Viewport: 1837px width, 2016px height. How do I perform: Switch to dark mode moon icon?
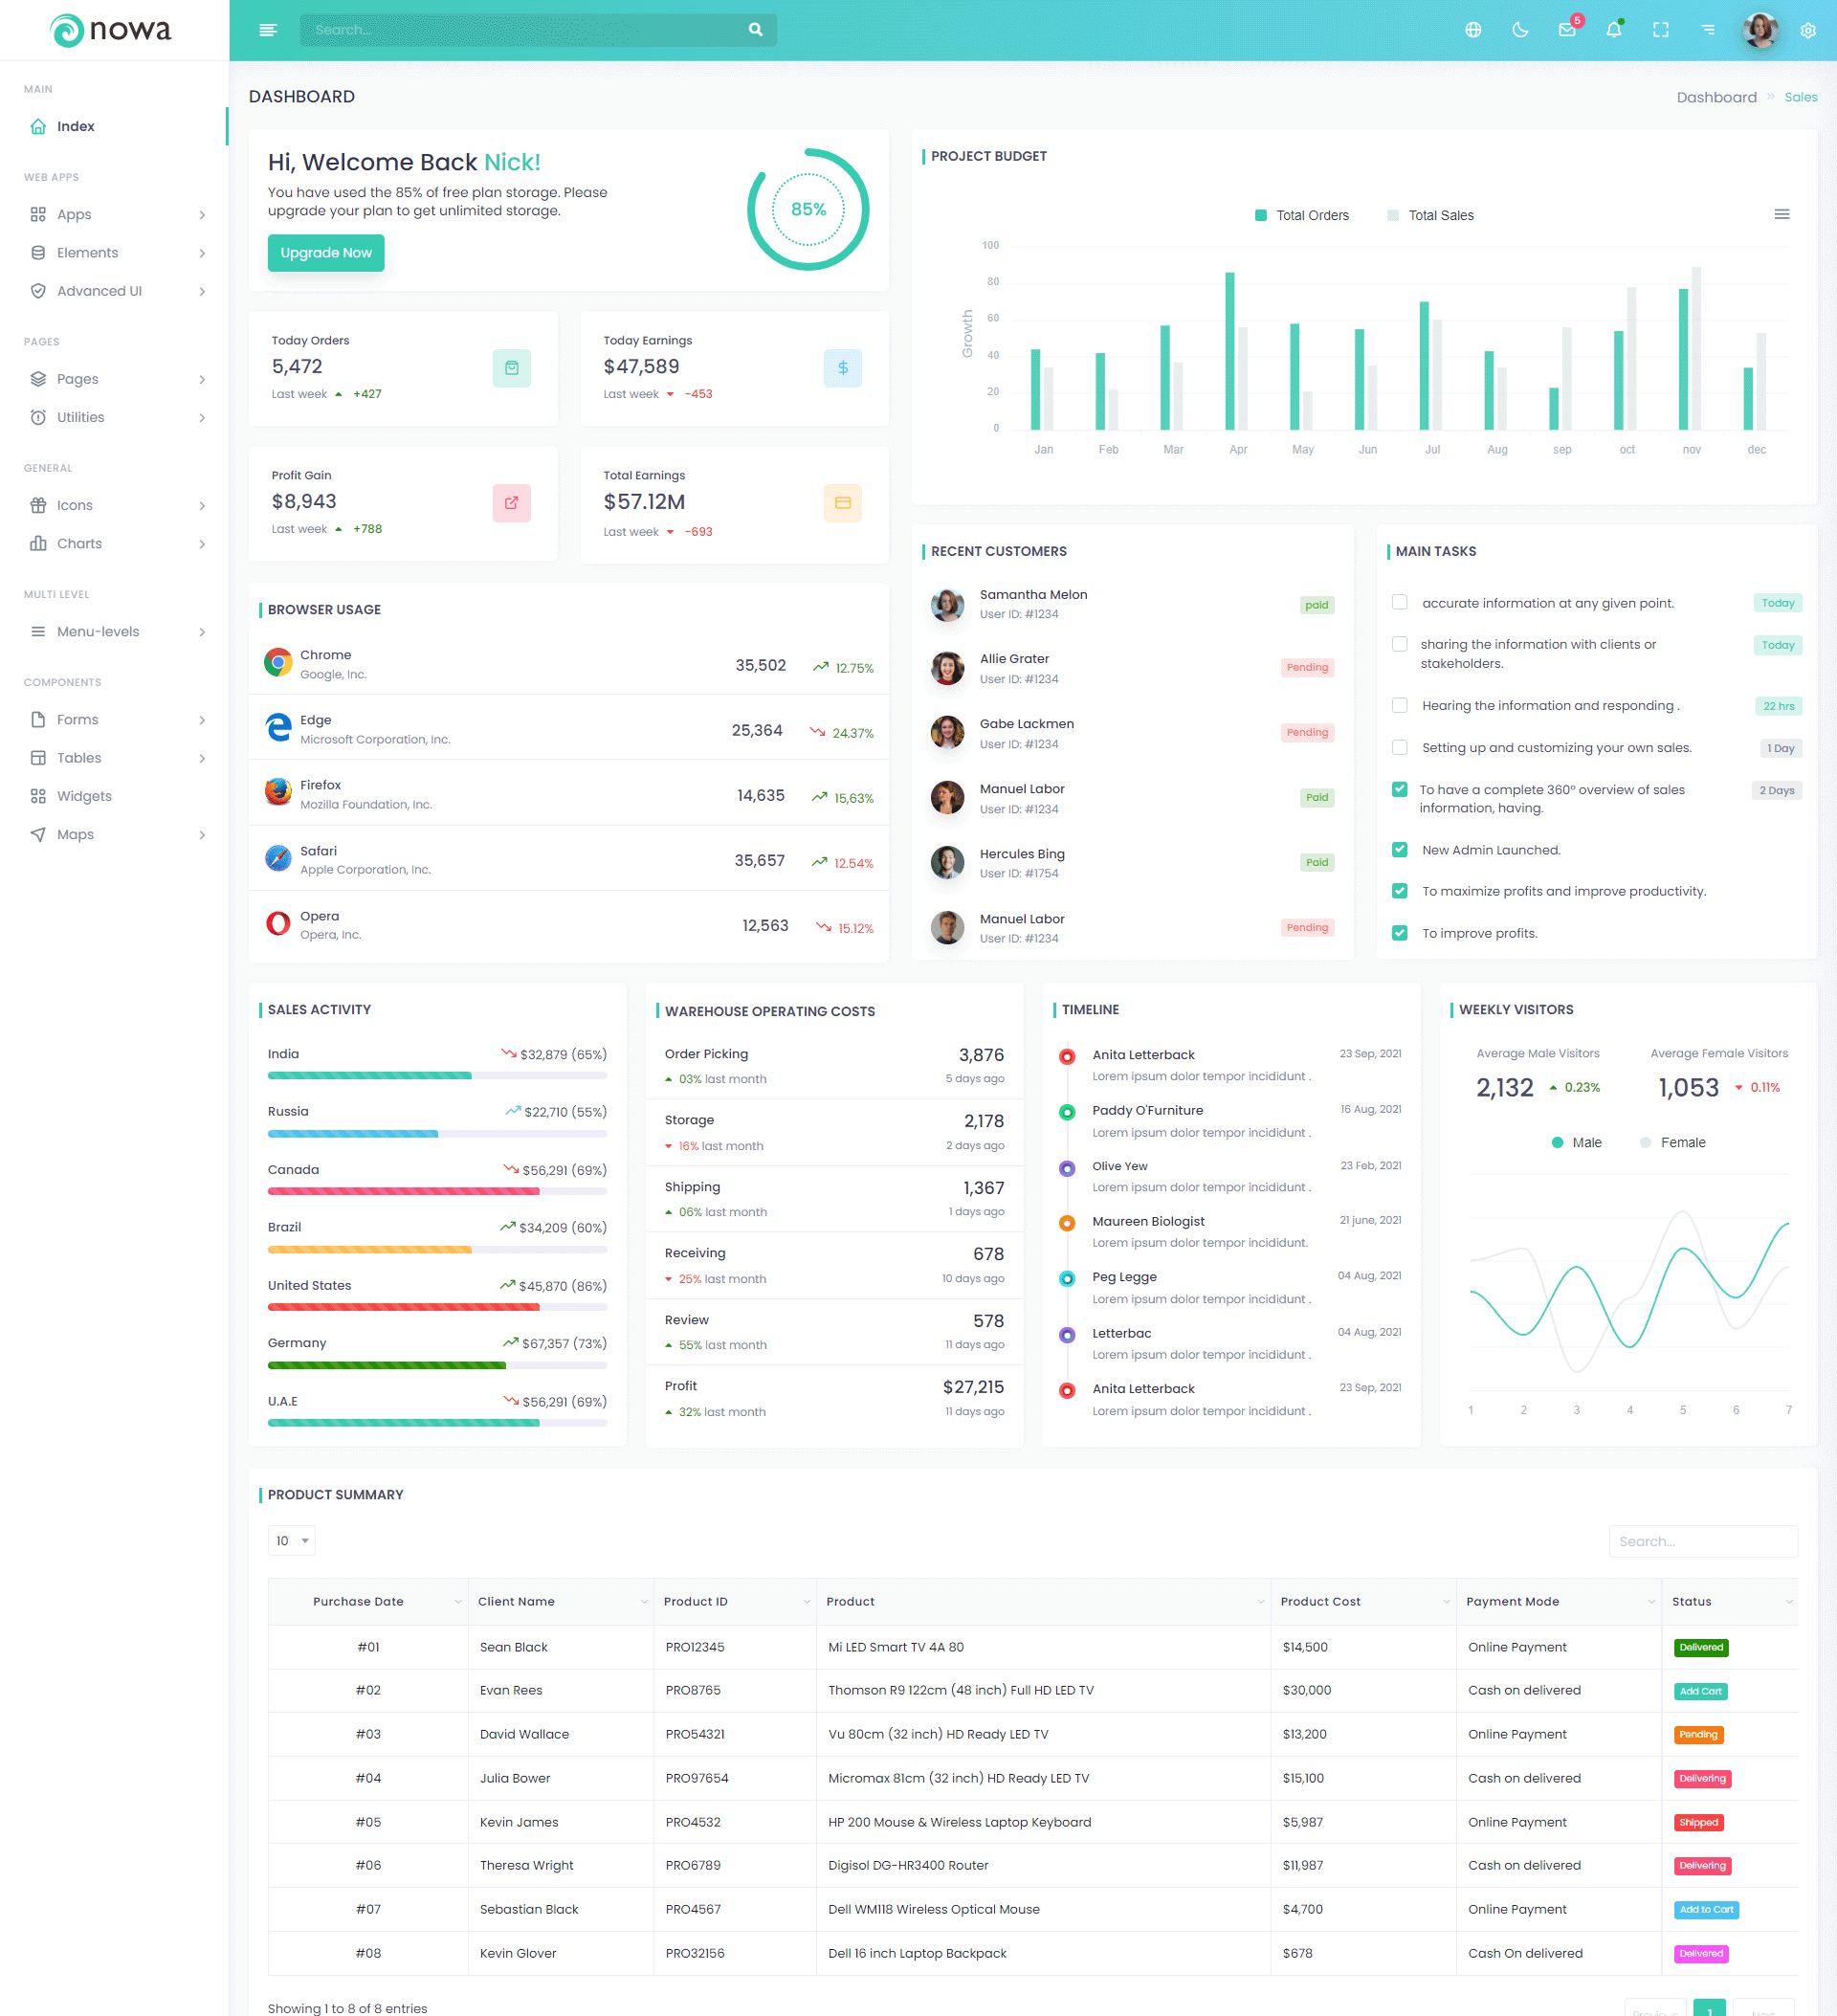click(1520, 30)
